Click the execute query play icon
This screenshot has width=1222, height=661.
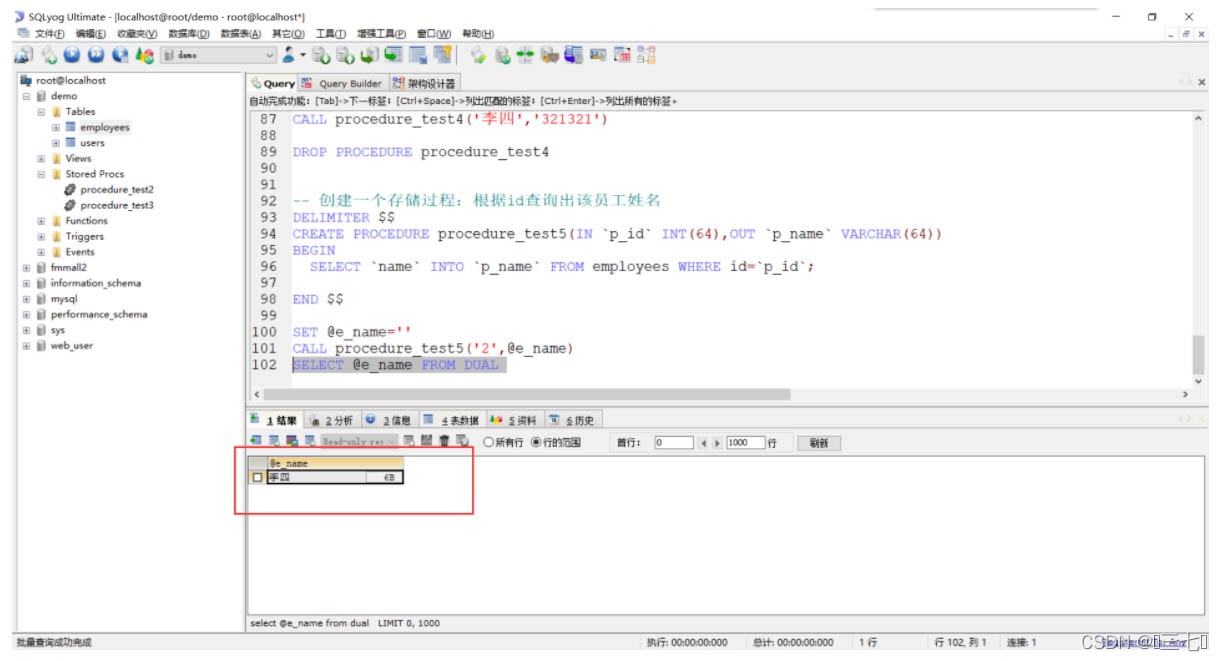(72, 56)
